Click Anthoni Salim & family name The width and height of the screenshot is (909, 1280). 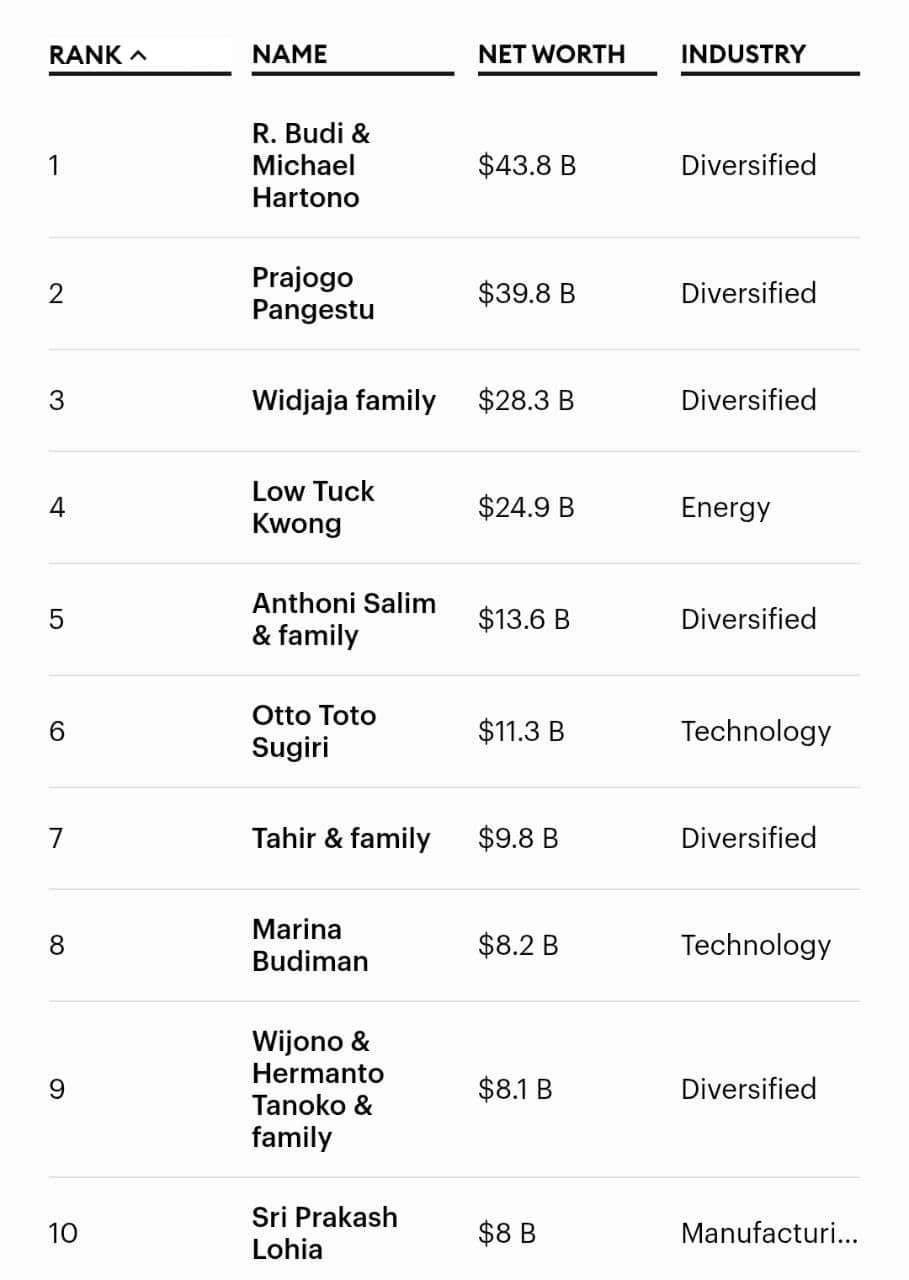[x=343, y=620]
